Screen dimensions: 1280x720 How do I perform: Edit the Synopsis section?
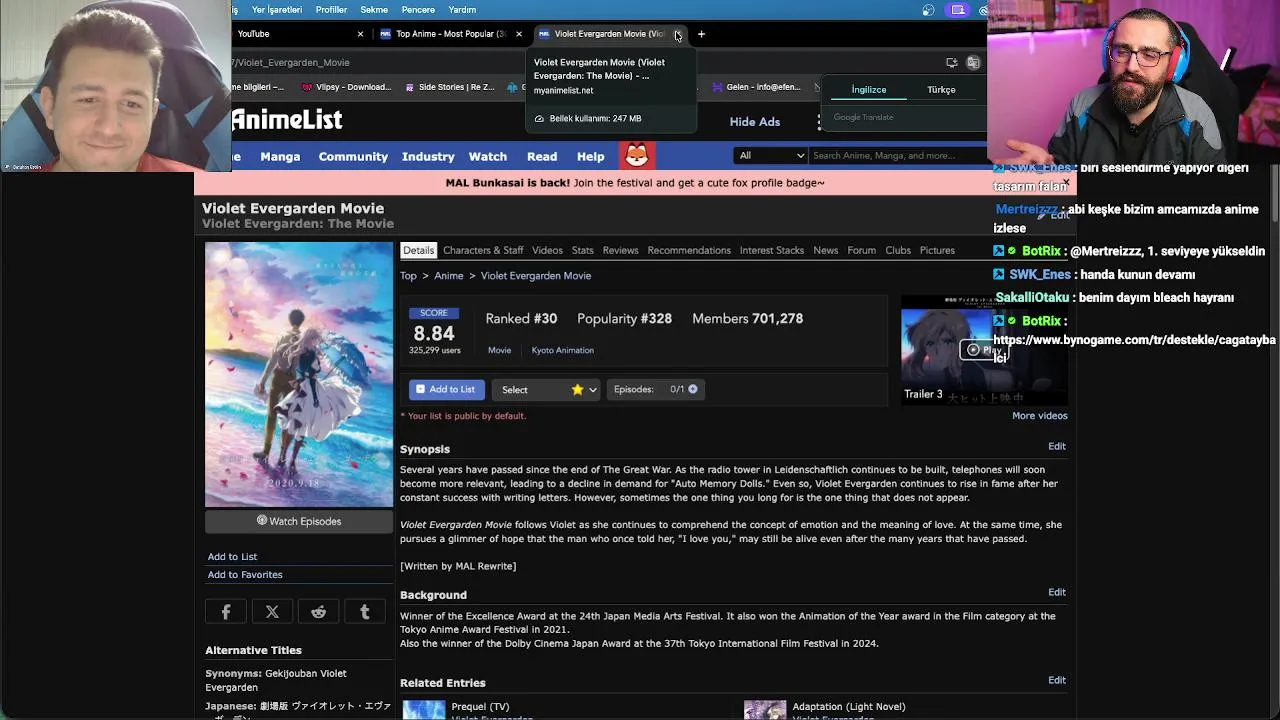click(1057, 446)
